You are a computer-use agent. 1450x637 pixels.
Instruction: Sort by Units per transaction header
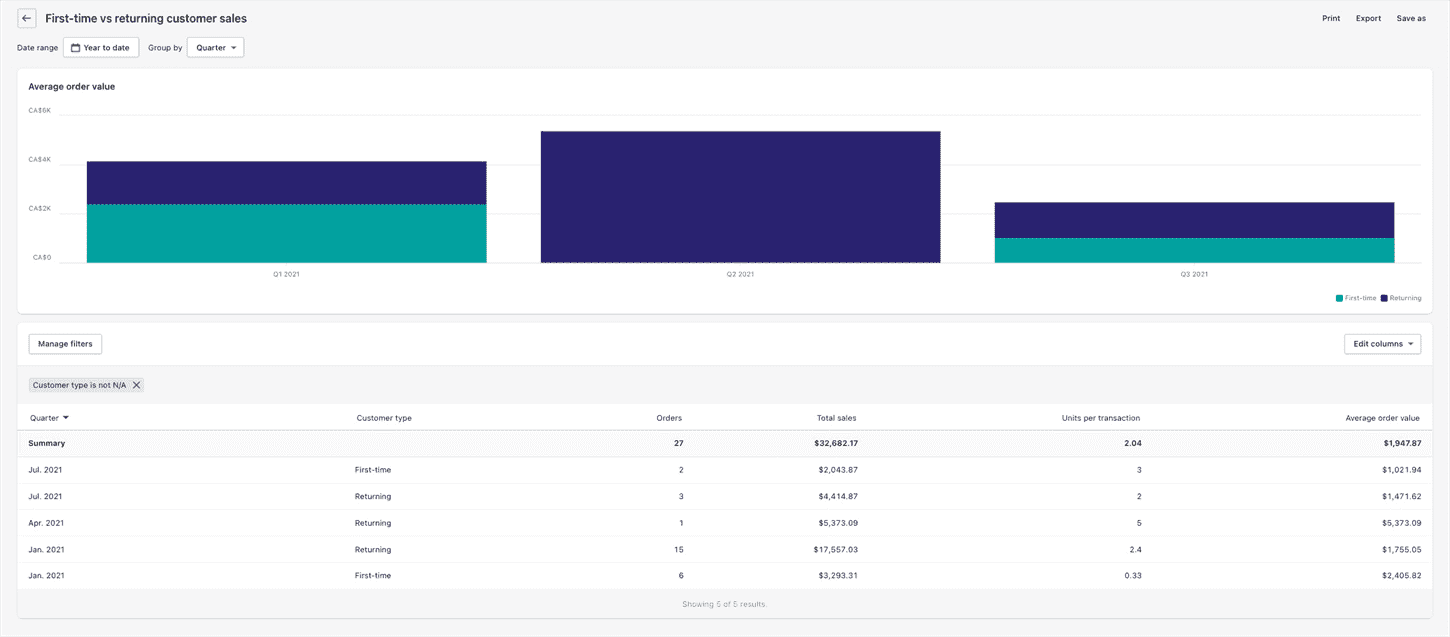pyautogui.click(x=1100, y=418)
